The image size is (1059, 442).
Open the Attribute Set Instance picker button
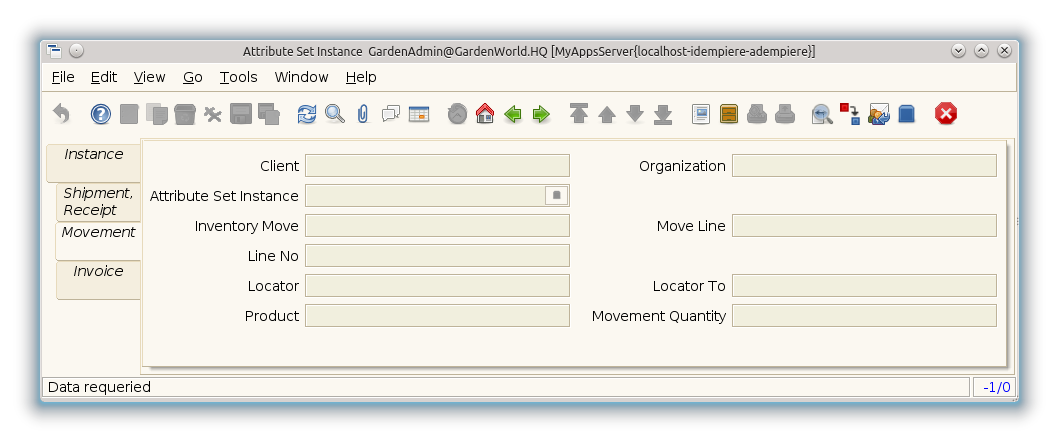(557, 196)
